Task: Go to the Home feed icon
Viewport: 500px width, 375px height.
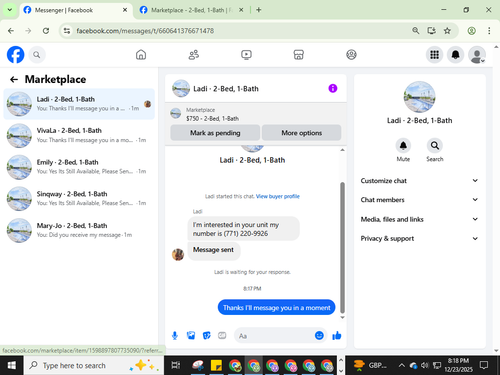Action: 141,55
